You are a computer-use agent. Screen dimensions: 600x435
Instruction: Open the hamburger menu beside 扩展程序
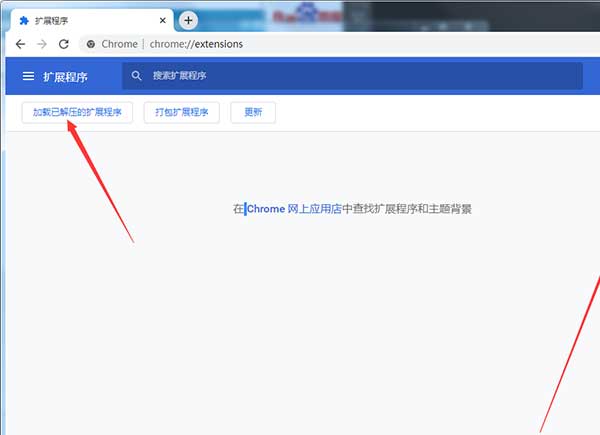pyautogui.click(x=28, y=76)
